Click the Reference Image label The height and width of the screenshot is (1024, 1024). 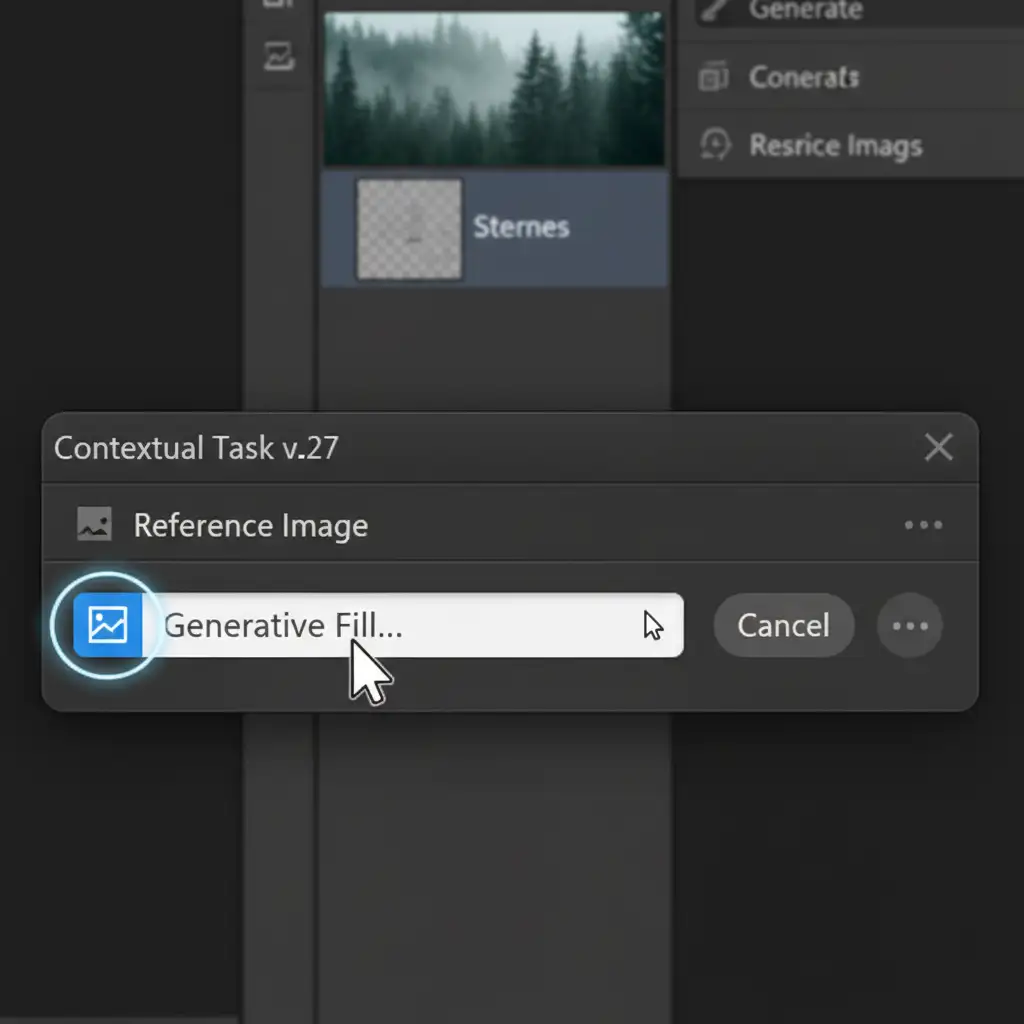(250, 525)
